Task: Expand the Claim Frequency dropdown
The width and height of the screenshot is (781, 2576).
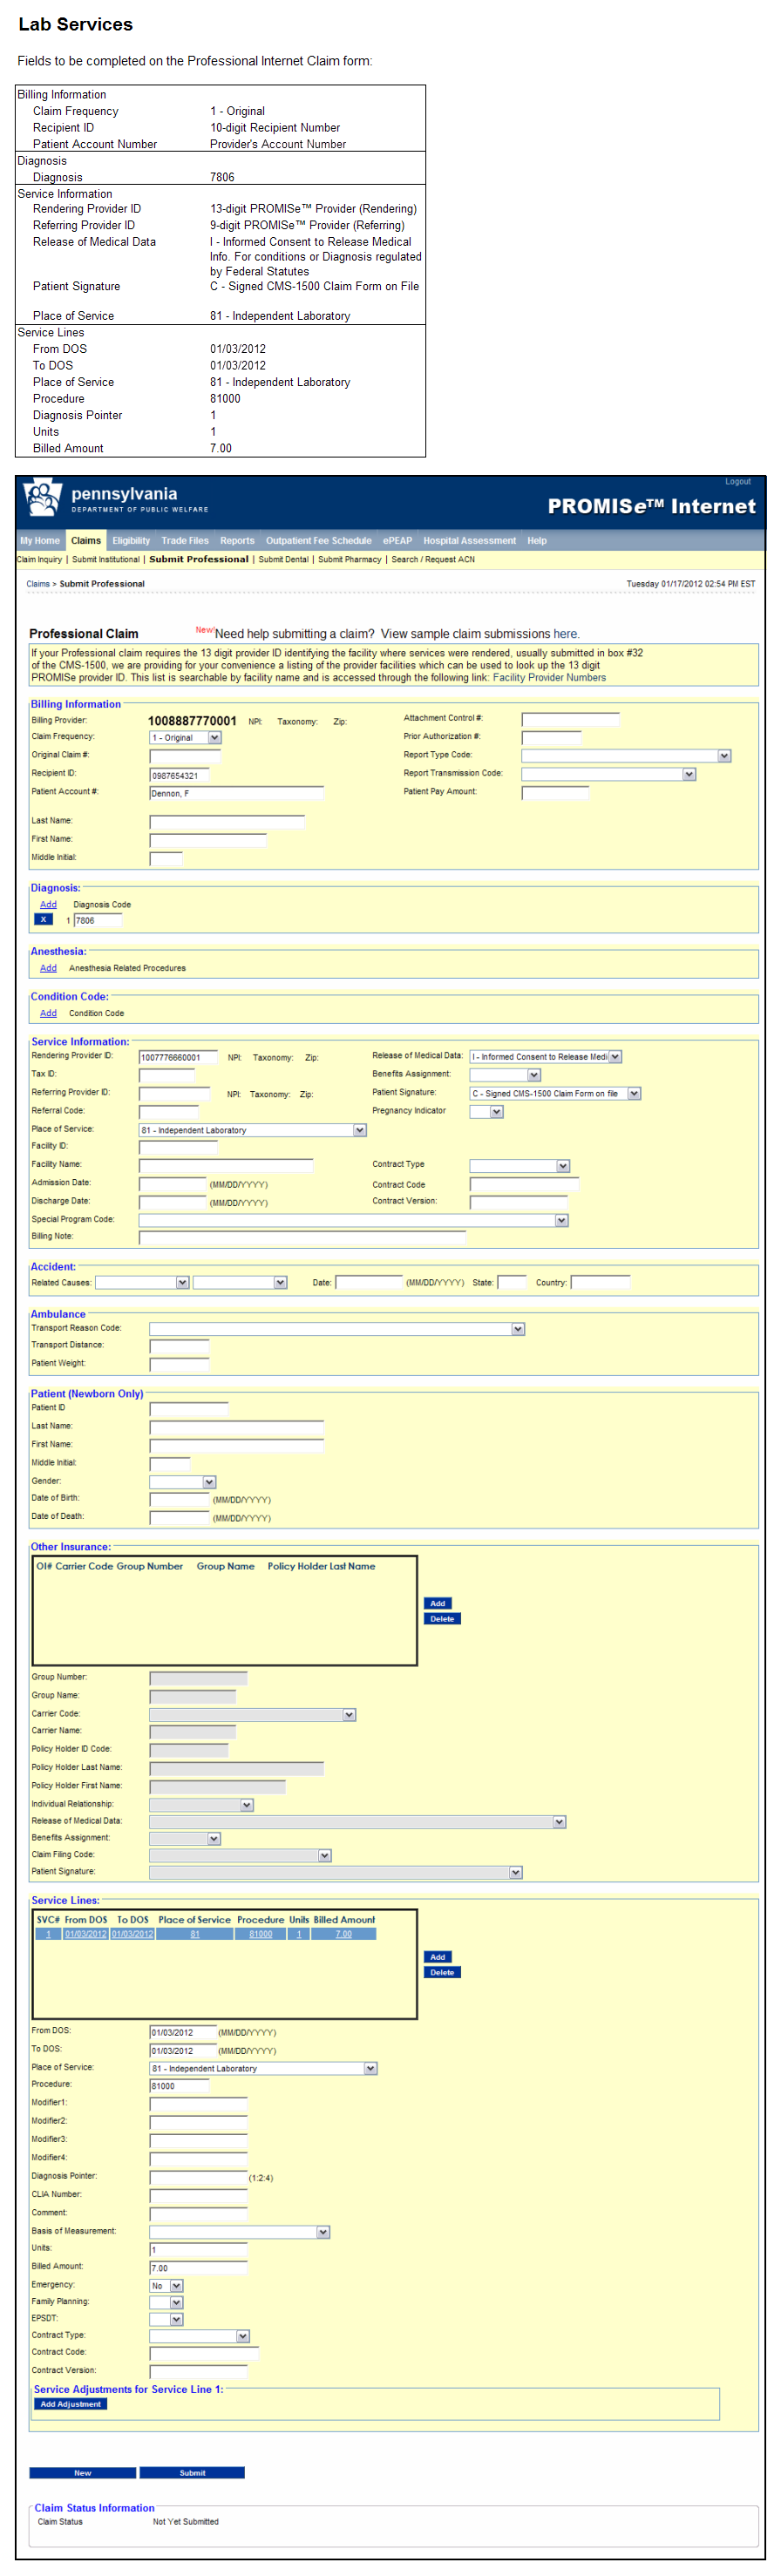Action: (x=214, y=737)
